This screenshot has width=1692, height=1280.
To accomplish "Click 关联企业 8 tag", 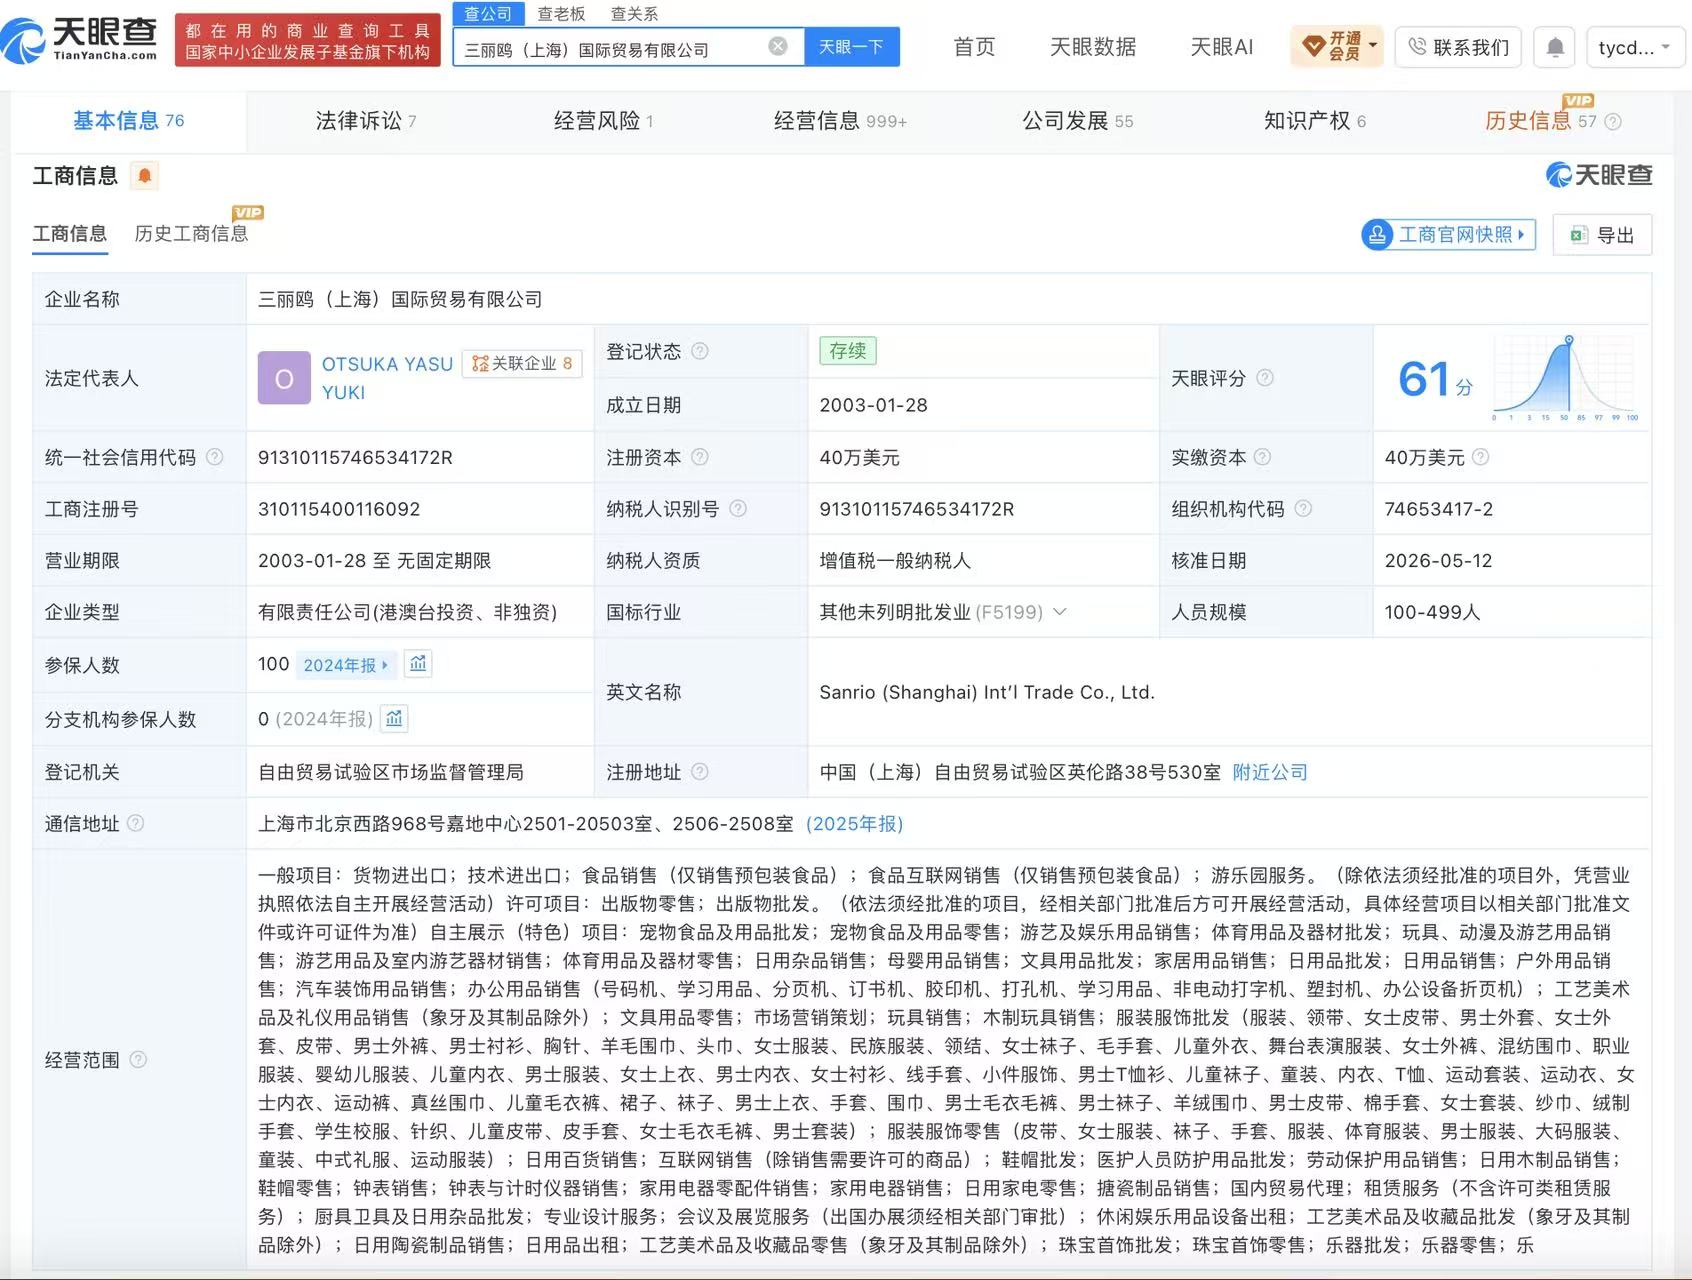I will [x=522, y=364].
